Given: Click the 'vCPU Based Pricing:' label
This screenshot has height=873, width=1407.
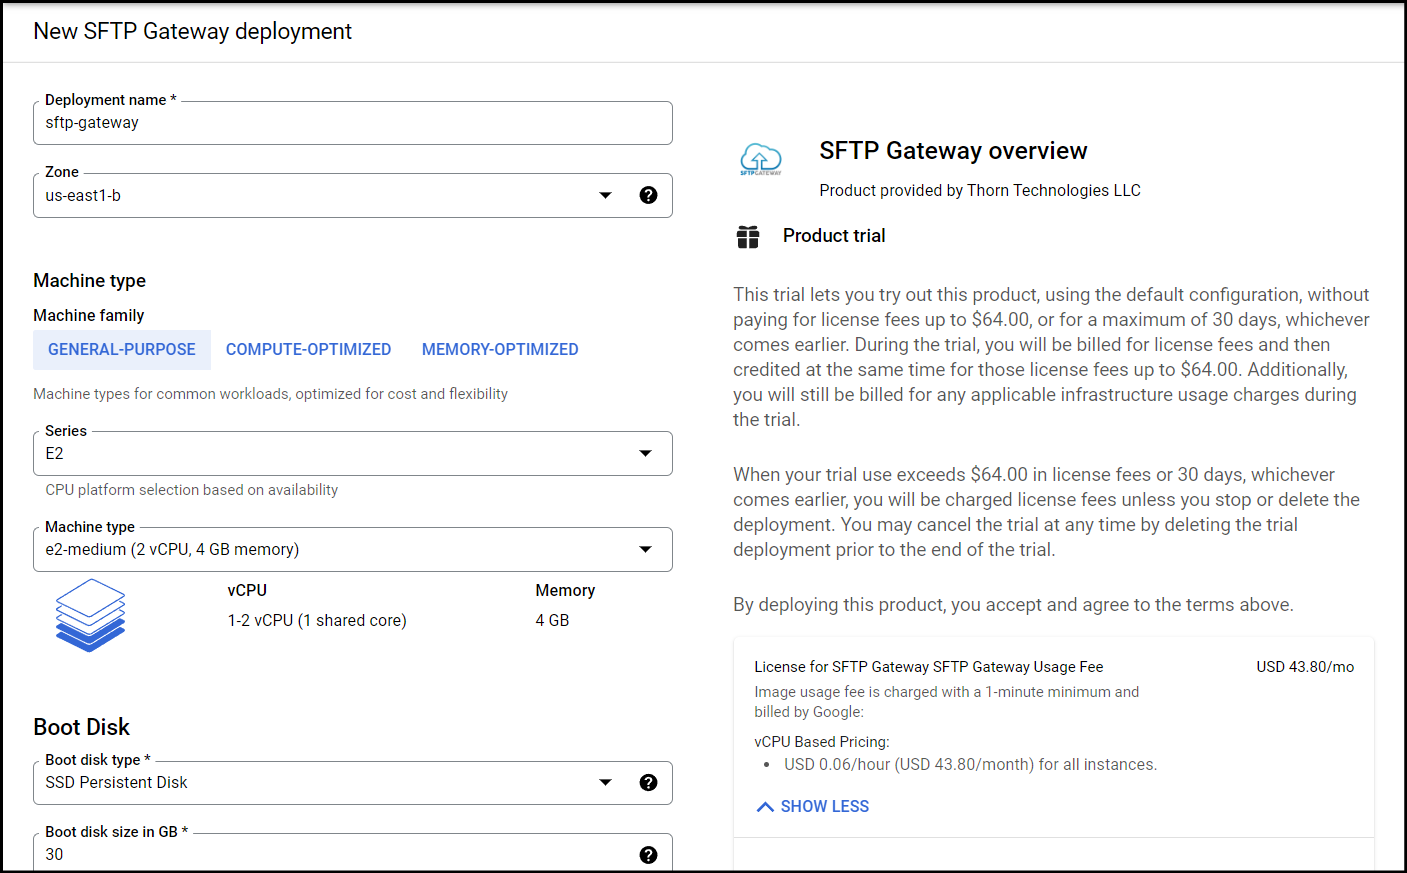Looking at the screenshot, I should (x=822, y=741).
